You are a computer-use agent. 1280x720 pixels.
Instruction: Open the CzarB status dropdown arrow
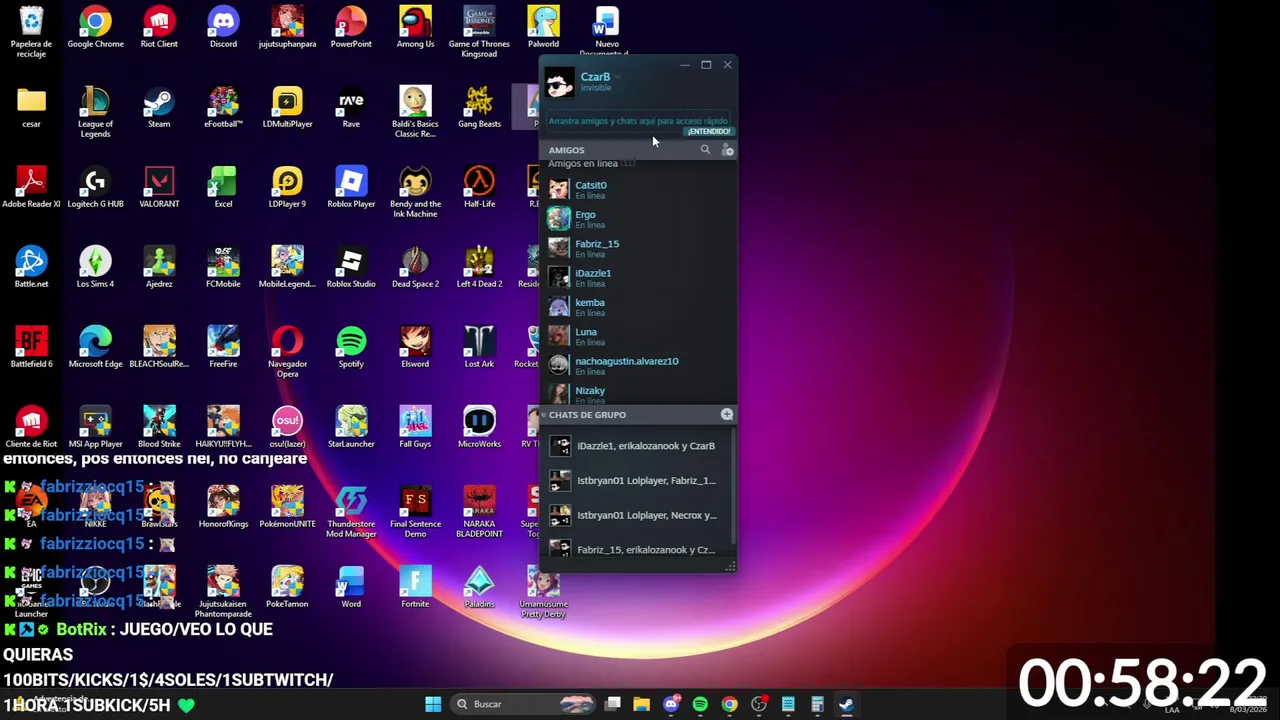point(617,77)
